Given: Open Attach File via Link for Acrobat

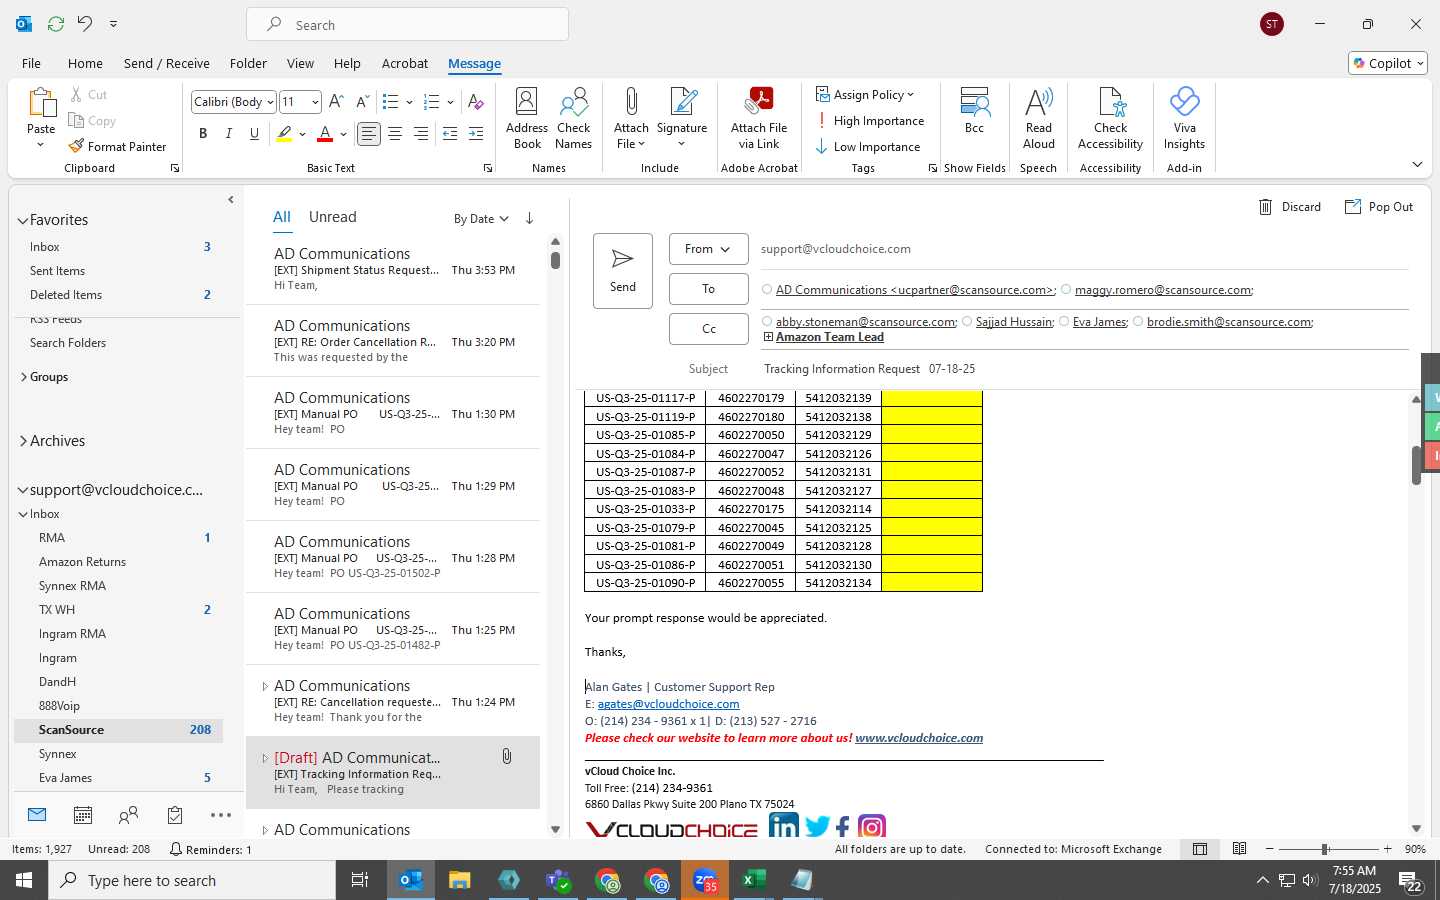Looking at the screenshot, I should pos(759,118).
